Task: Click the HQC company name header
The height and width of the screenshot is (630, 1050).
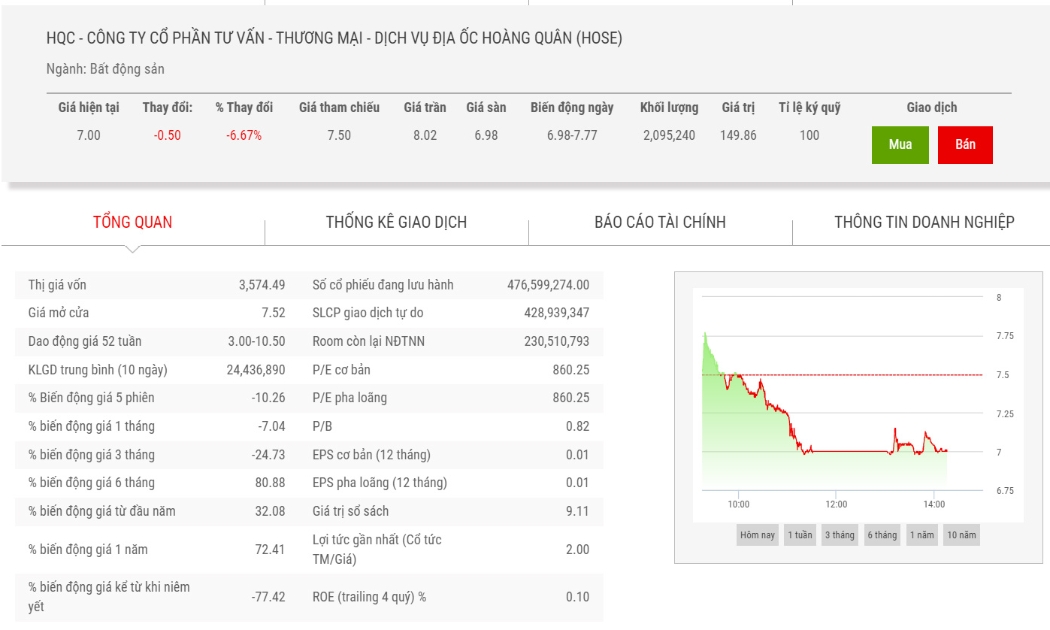Action: pyautogui.click(x=334, y=38)
